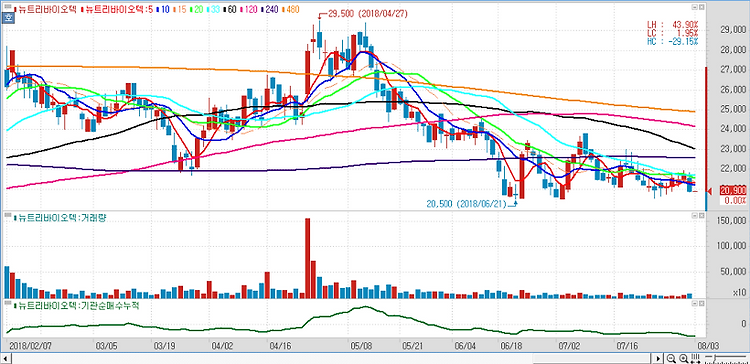Click the candle spacing adjust icon
The height and width of the screenshot is (364, 750).
pyautogui.click(x=695, y=358)
